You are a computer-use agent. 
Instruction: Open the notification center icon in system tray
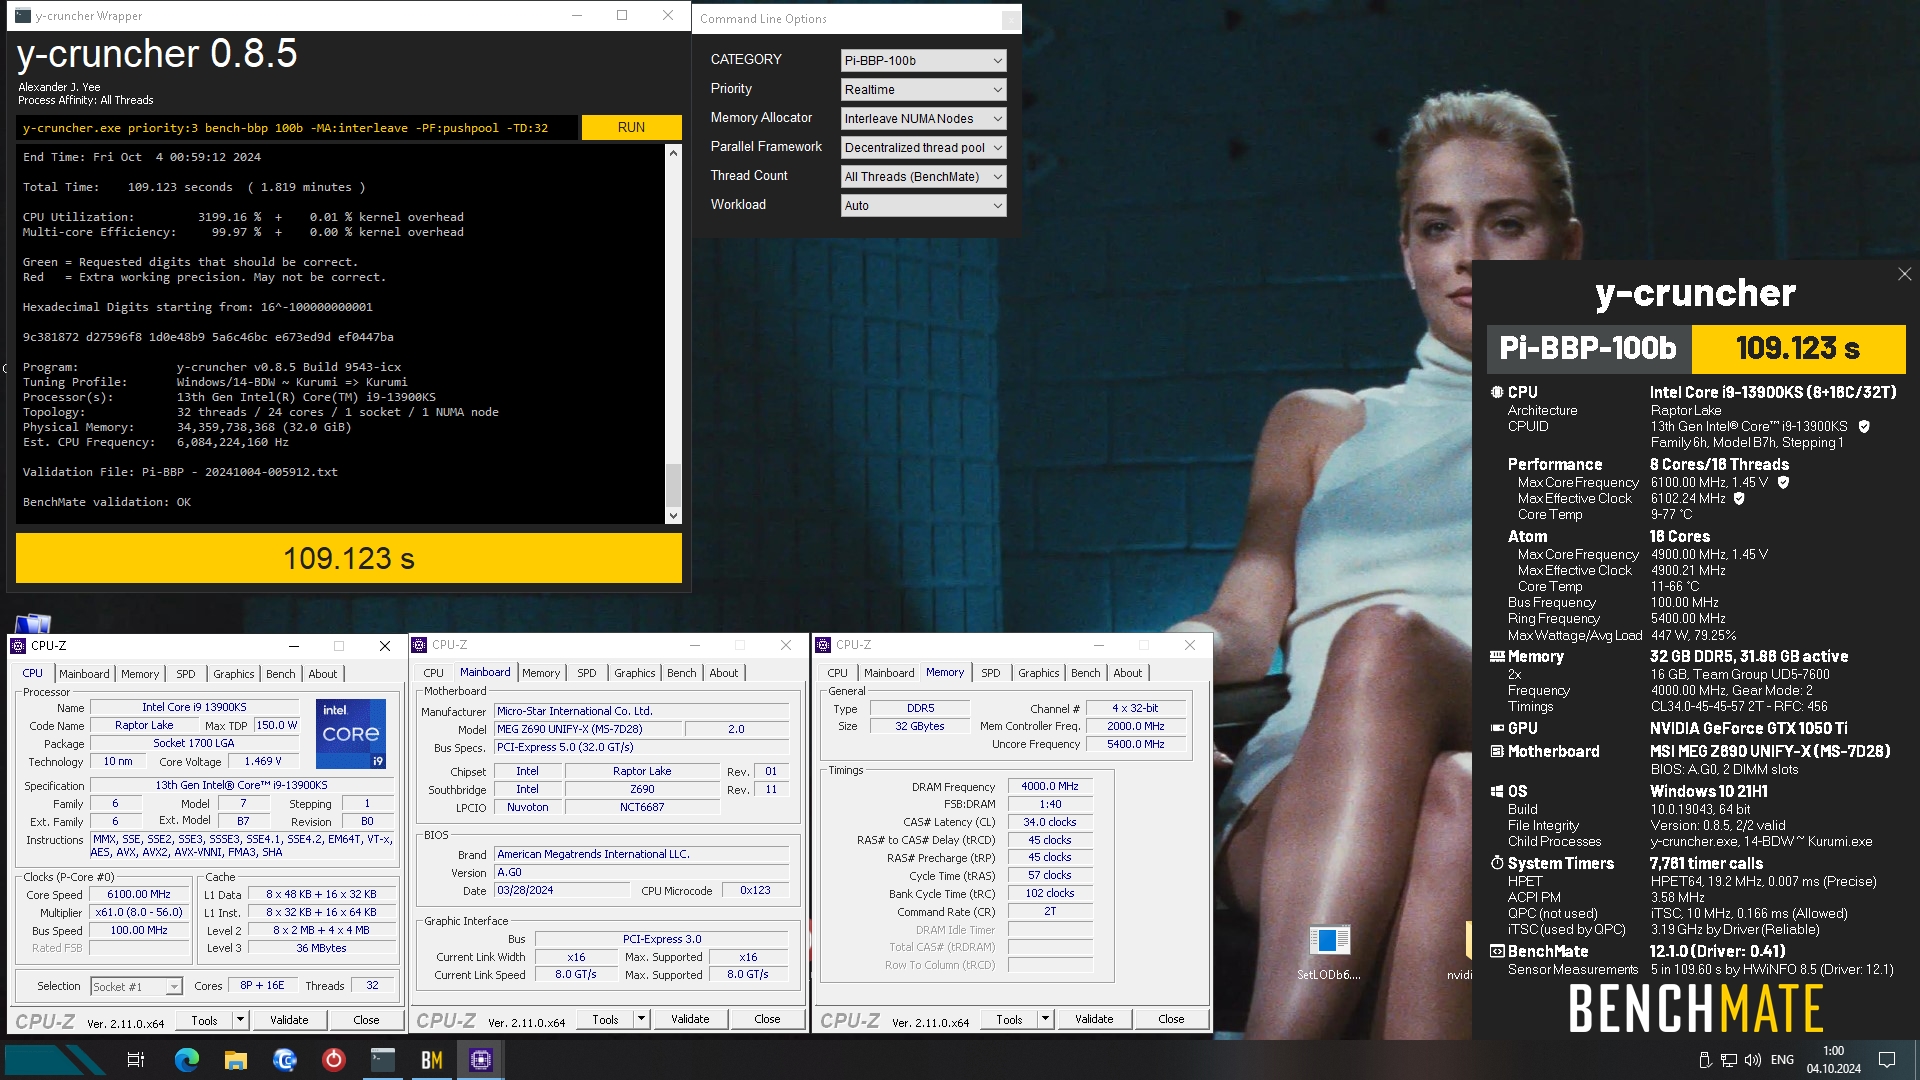[1887, 1060]
